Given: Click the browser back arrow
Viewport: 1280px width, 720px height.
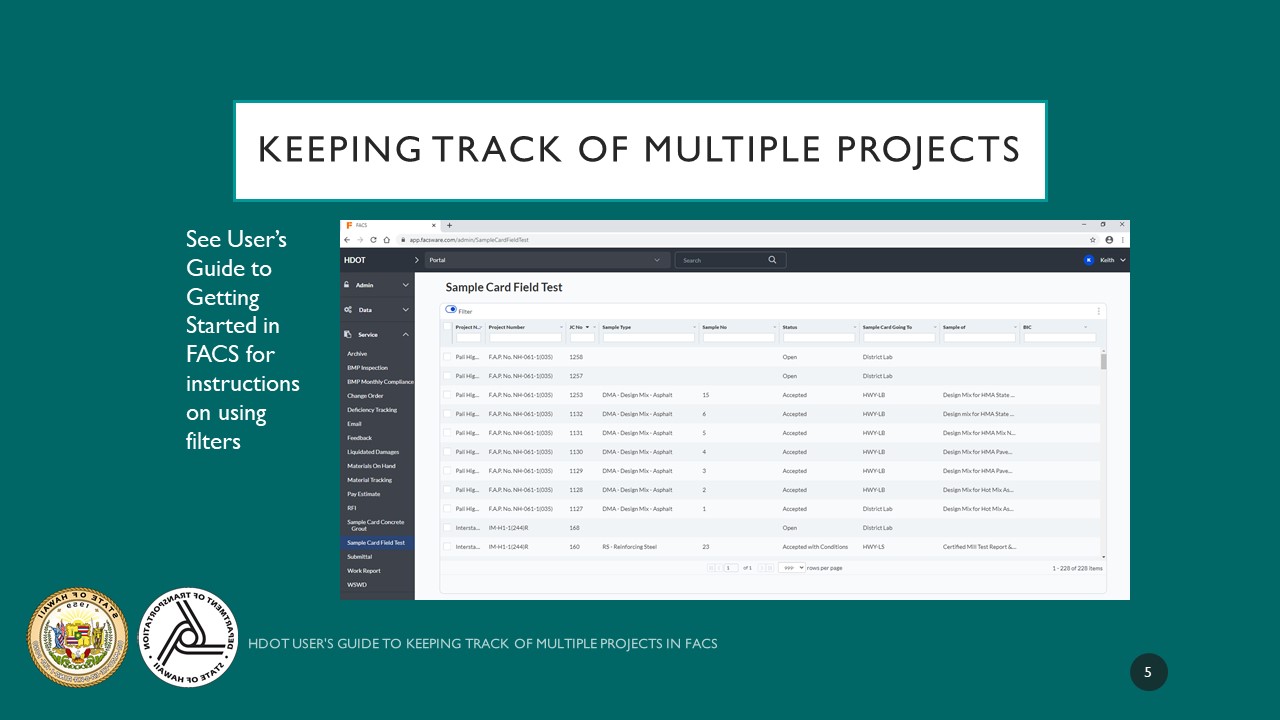Looking at the screenshot, I should click(x=348, y=240).
